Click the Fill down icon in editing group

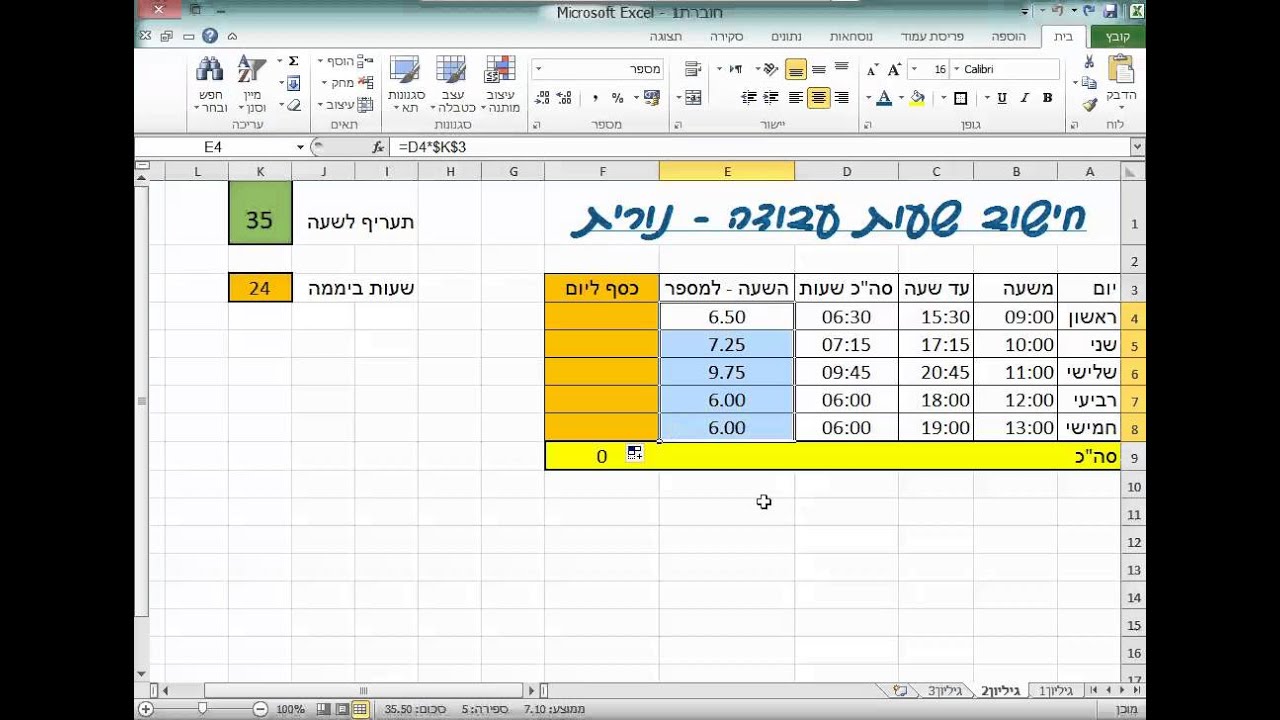pos(293,83)
